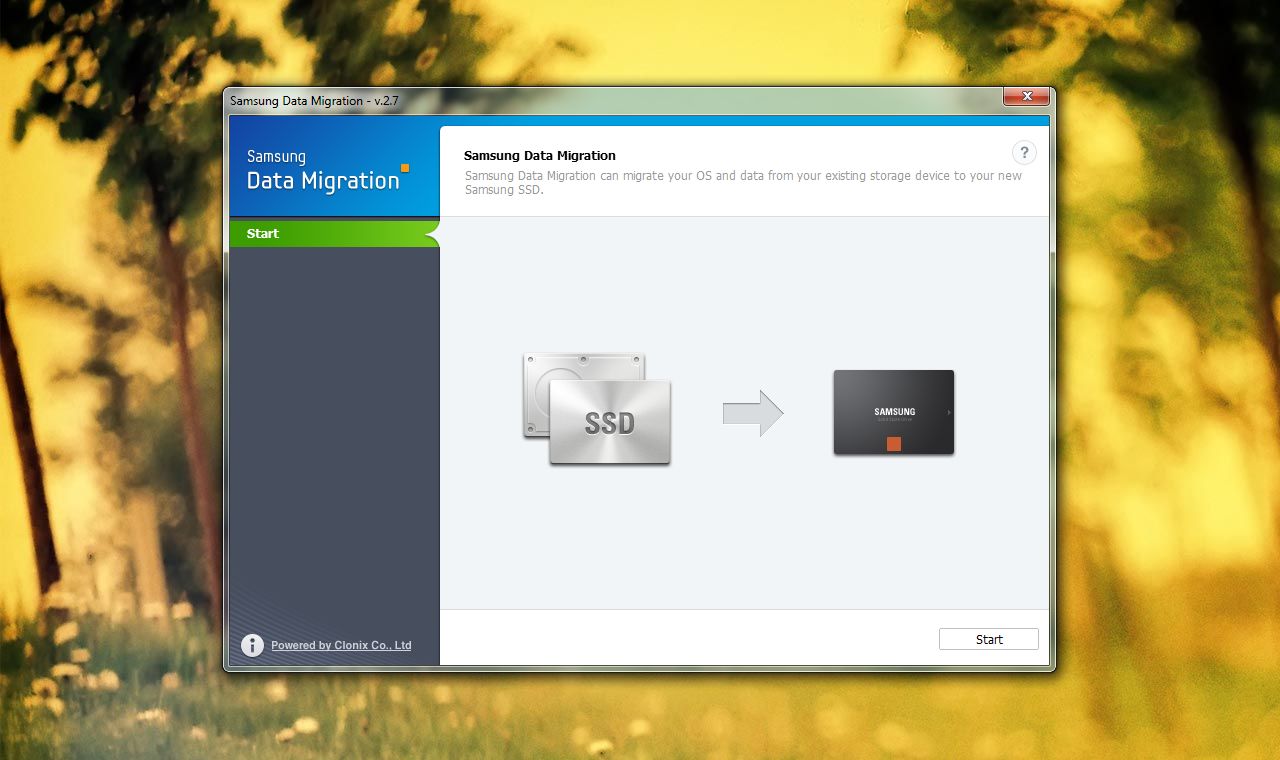Click the orange square next to the logo

point(404,169)
